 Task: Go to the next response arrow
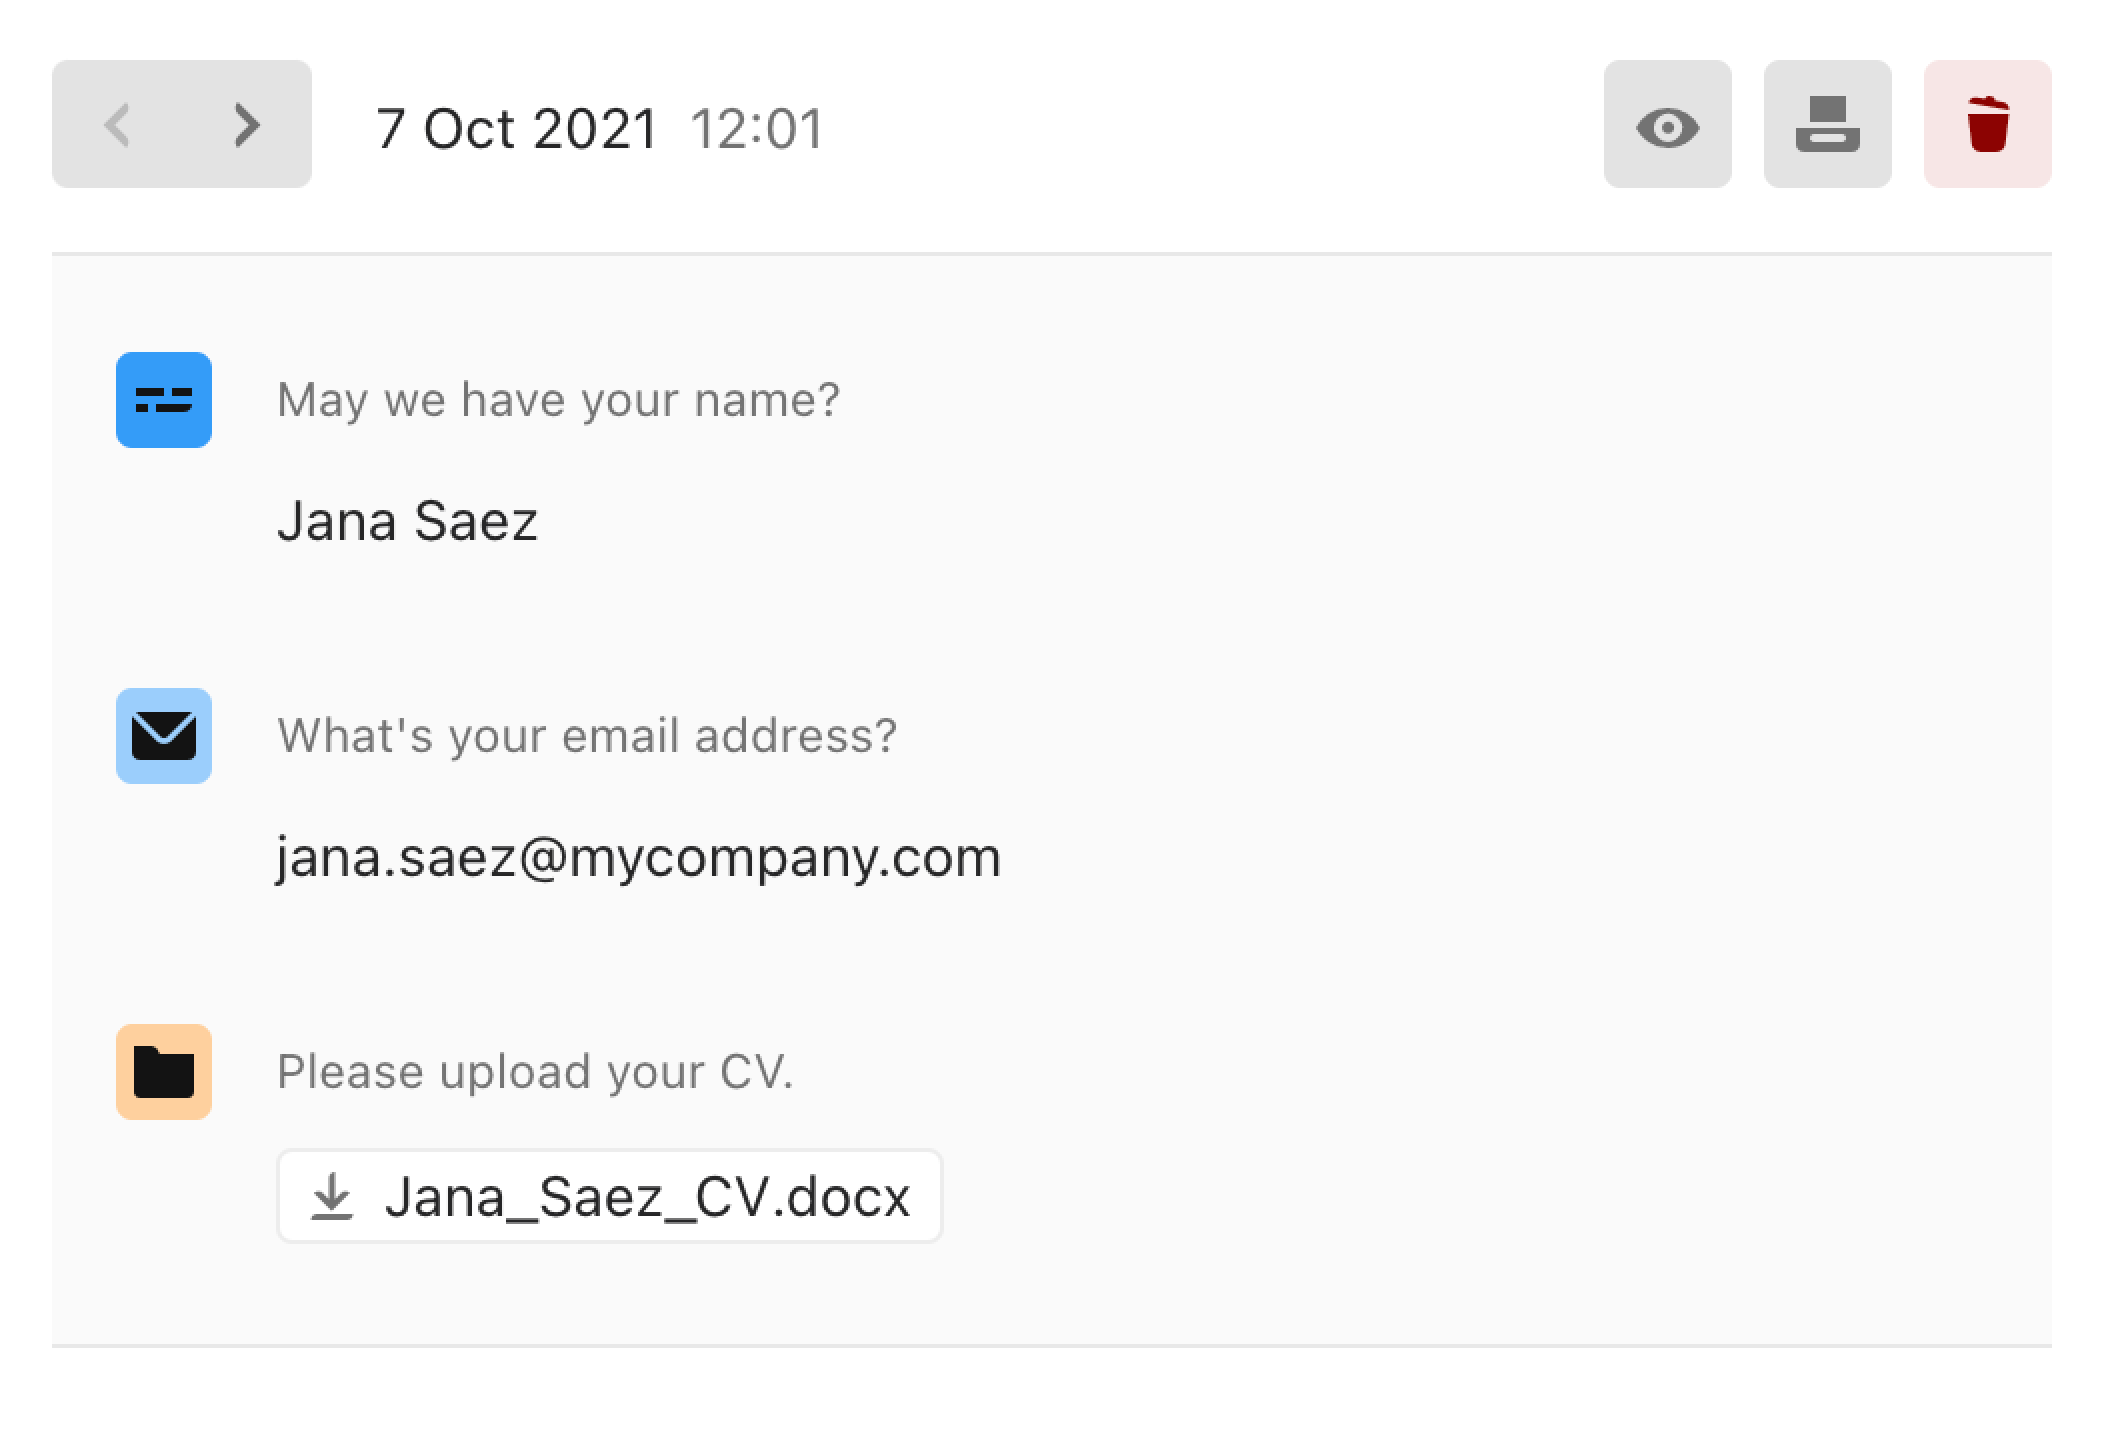click(x=246, y=125)
